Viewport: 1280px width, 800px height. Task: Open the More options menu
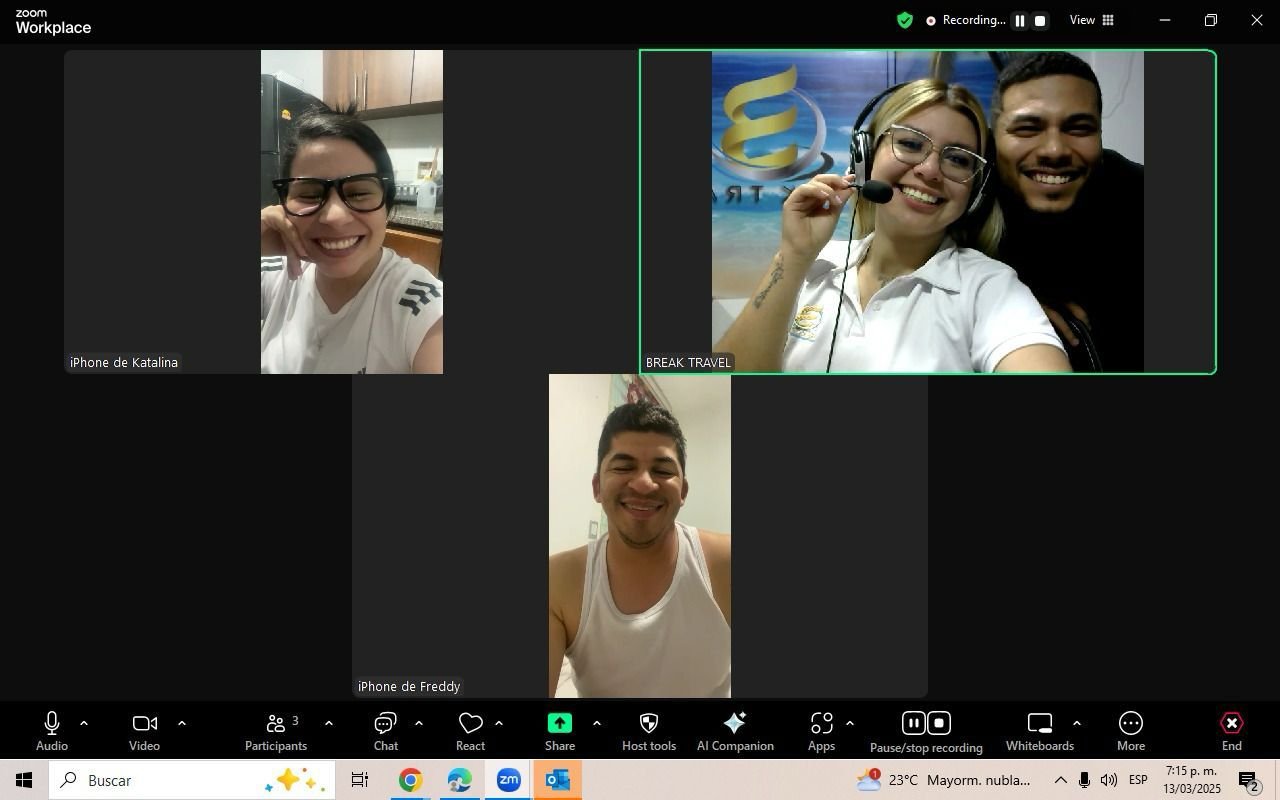pyautogui.click(x=1131, y=731)
